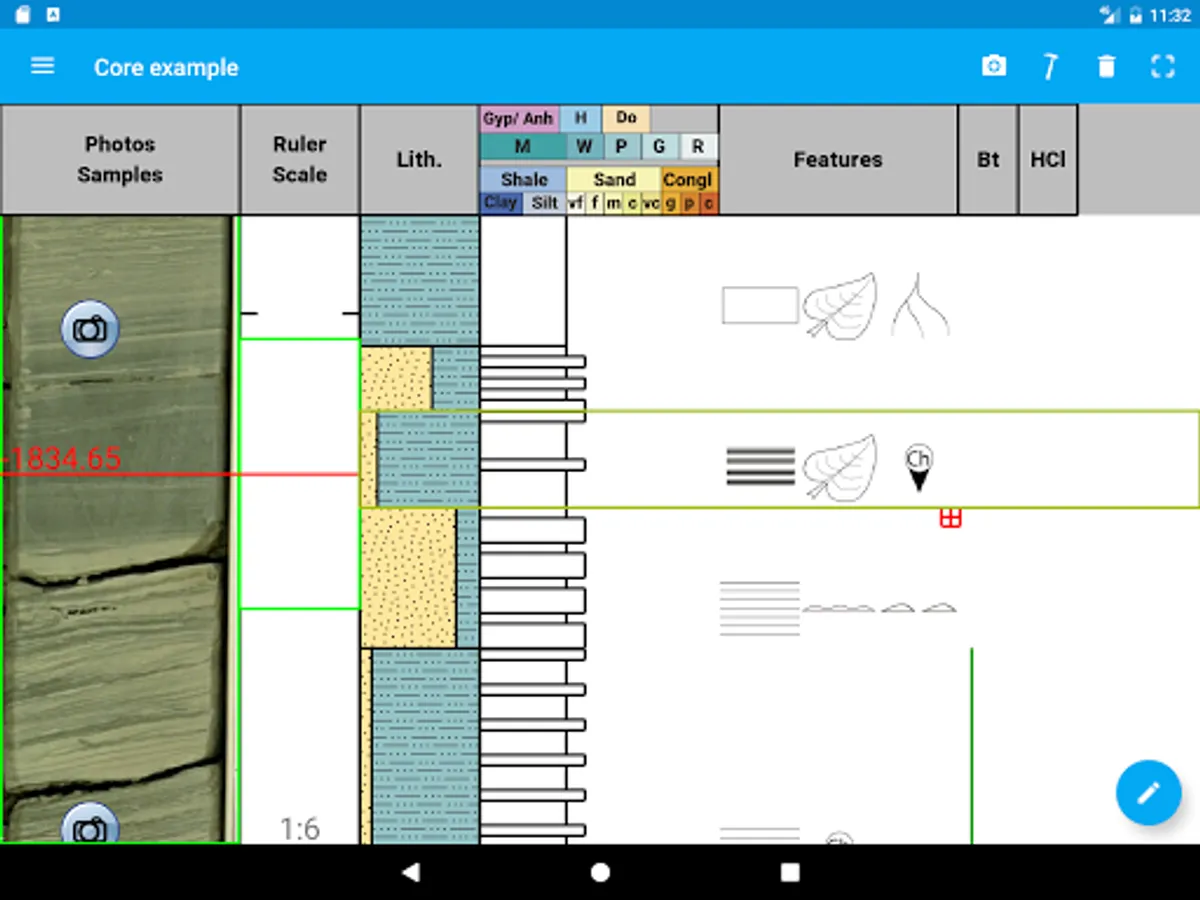The image size is (1200, 900).
Task: Select the M mudstone swatch
Action: 523,147
